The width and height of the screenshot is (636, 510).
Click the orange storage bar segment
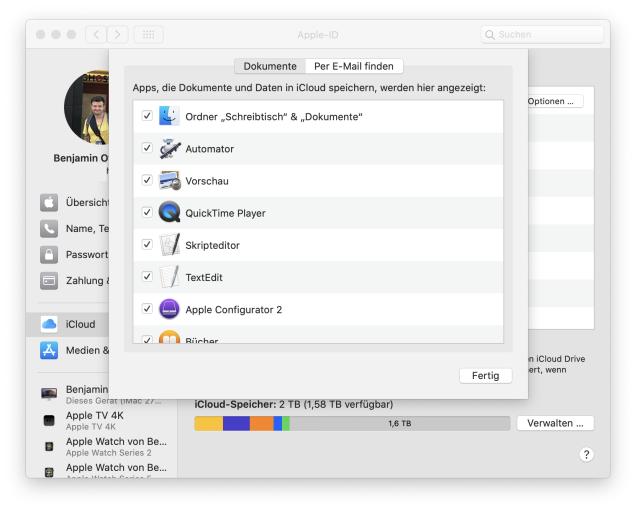(x=262, y=423)
